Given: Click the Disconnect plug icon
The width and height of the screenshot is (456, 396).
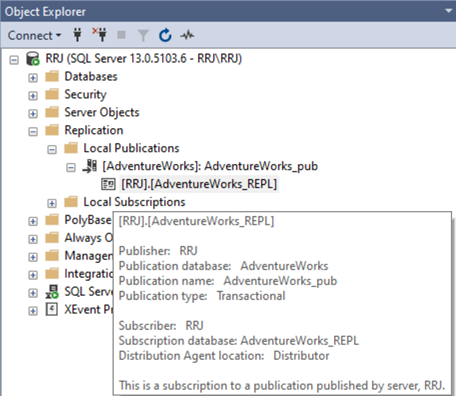Looking at the screenshot, I should tap(100, 35).
